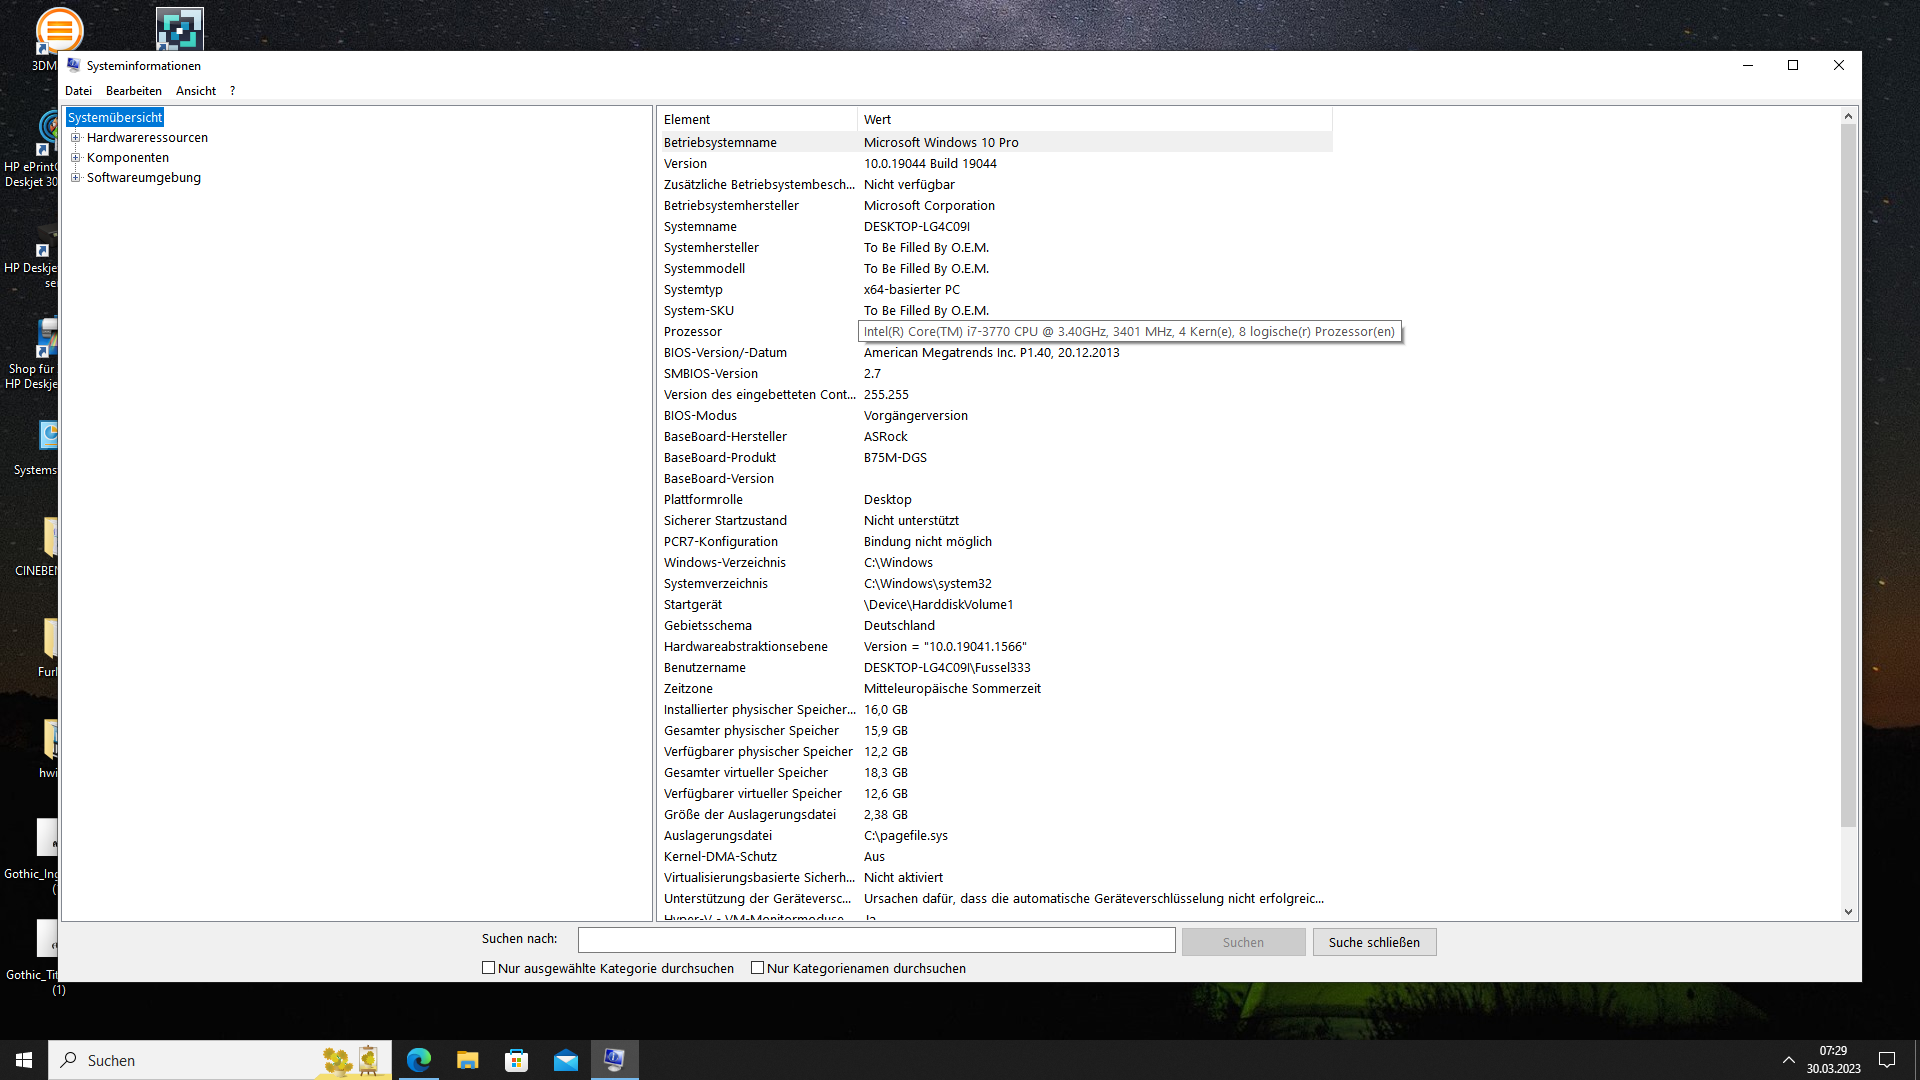The image size is (1920, 1080).
Task: Enable 'Nur ausgewählte Kategorie durchsuchen' checkbox
Action: [489, 968]
